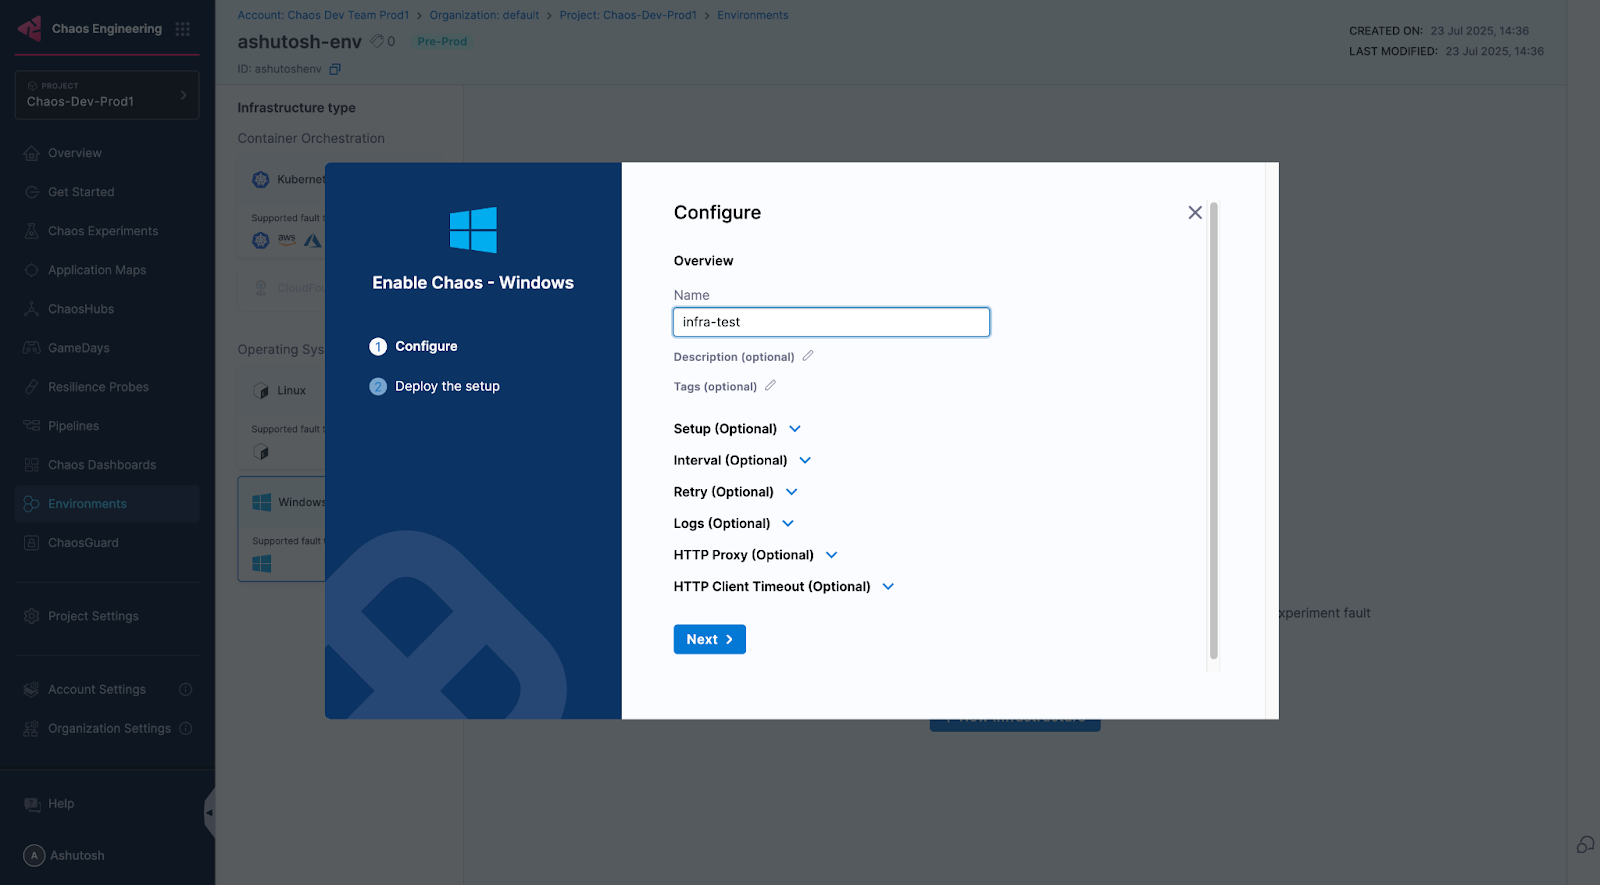1600x885 pixels.
Task: Click the Organization Settings info icon
Action: (x=185, y=728)
